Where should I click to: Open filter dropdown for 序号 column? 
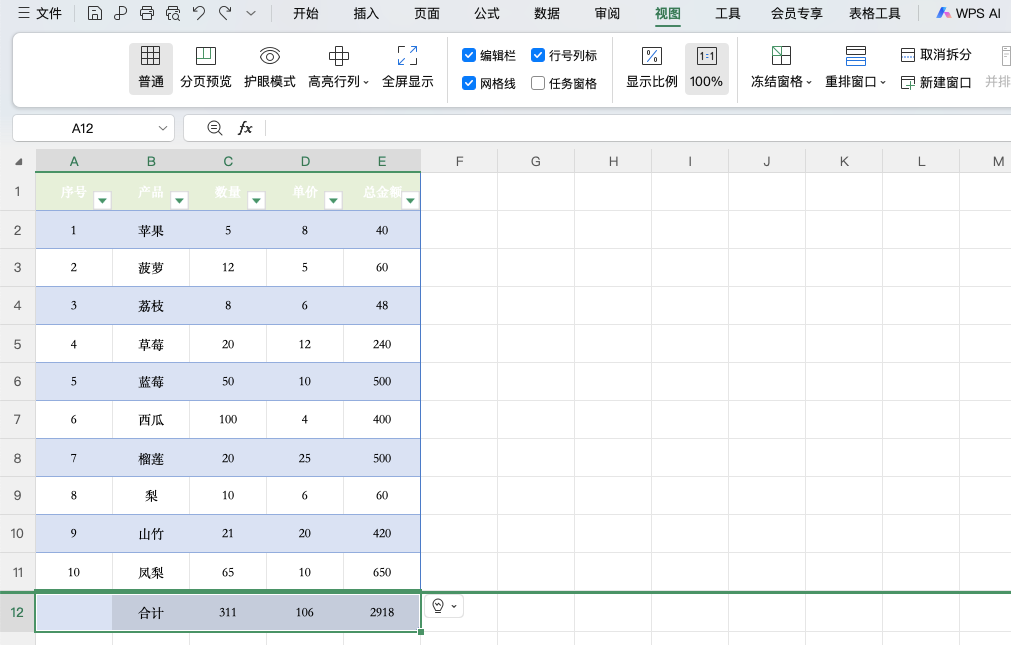pos(103,201)
